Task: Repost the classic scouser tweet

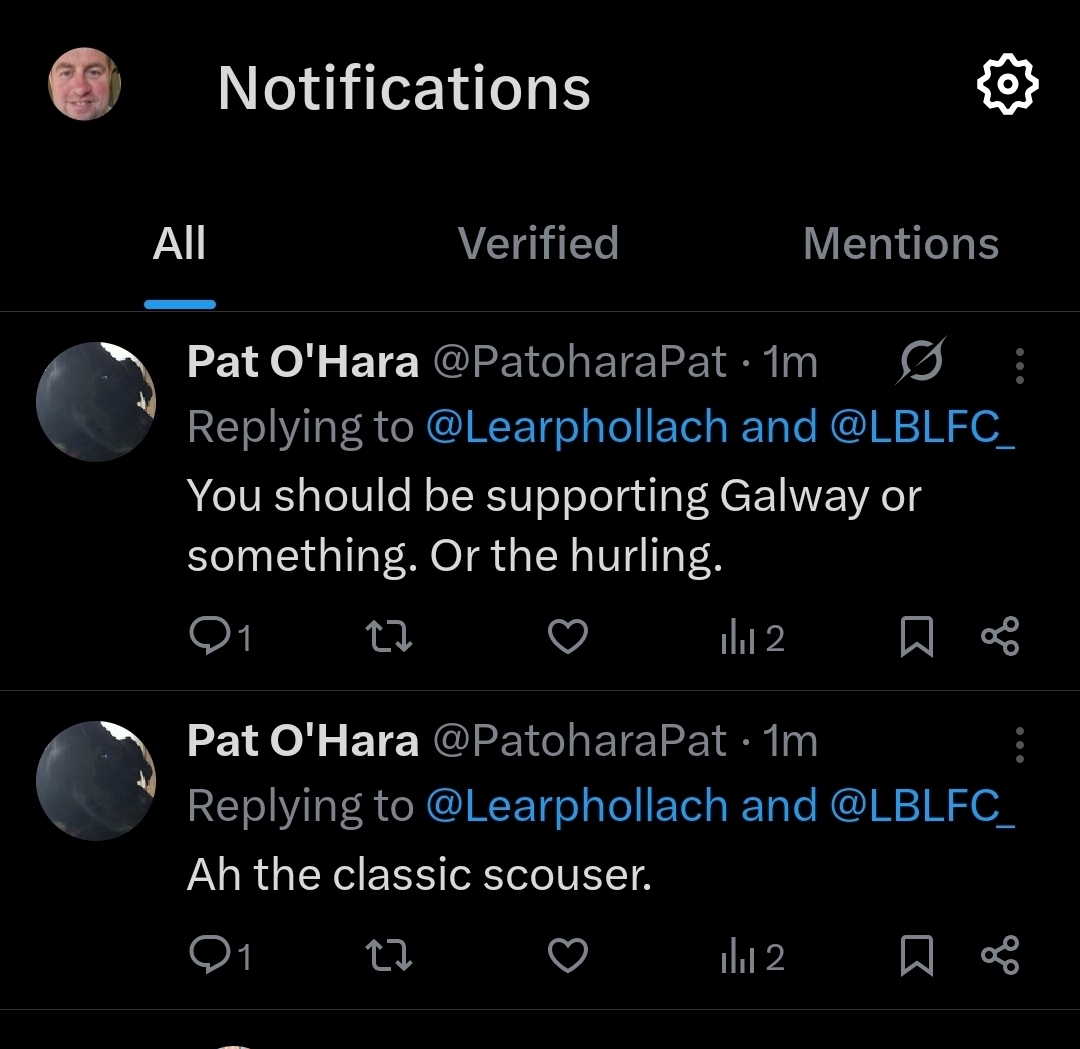Action: point(390,956)
